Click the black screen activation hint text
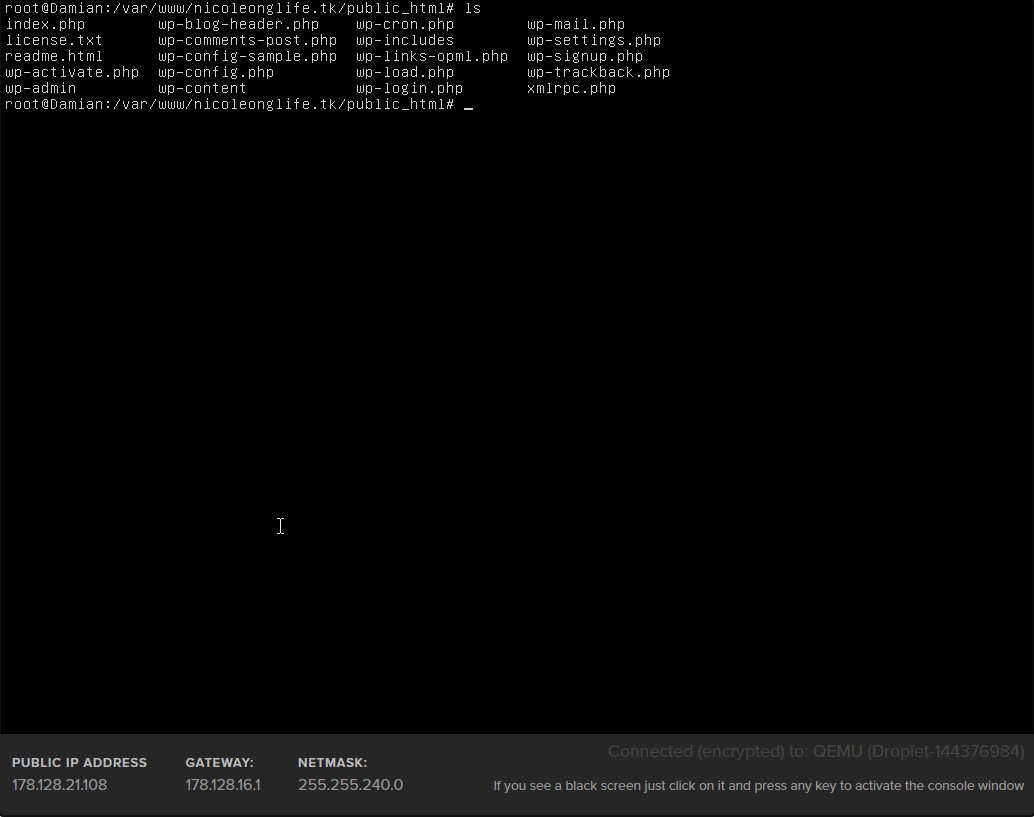 (x=758, y=786)
